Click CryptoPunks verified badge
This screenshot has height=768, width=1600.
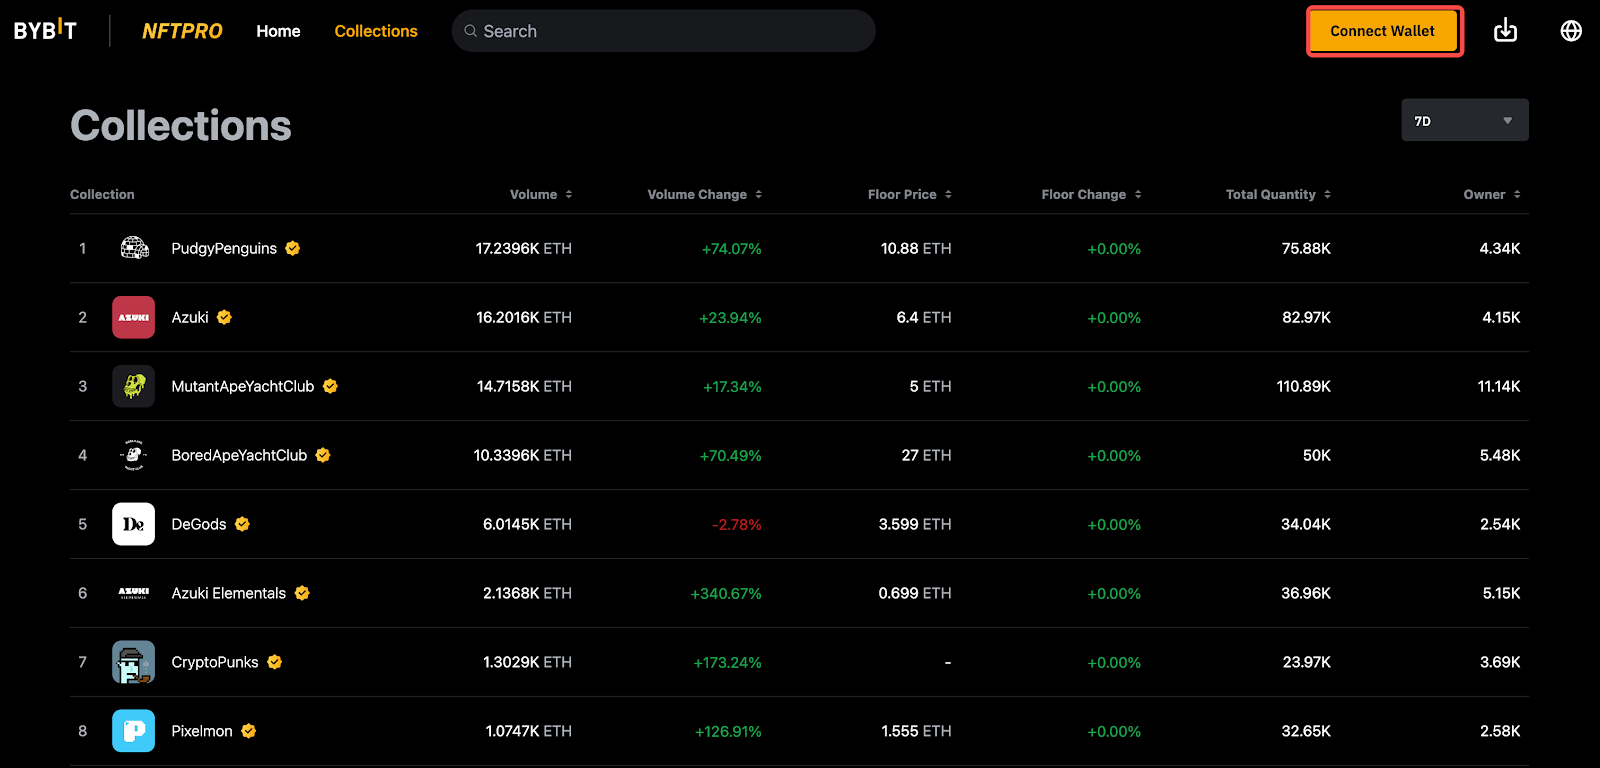[x=274, y=662]
